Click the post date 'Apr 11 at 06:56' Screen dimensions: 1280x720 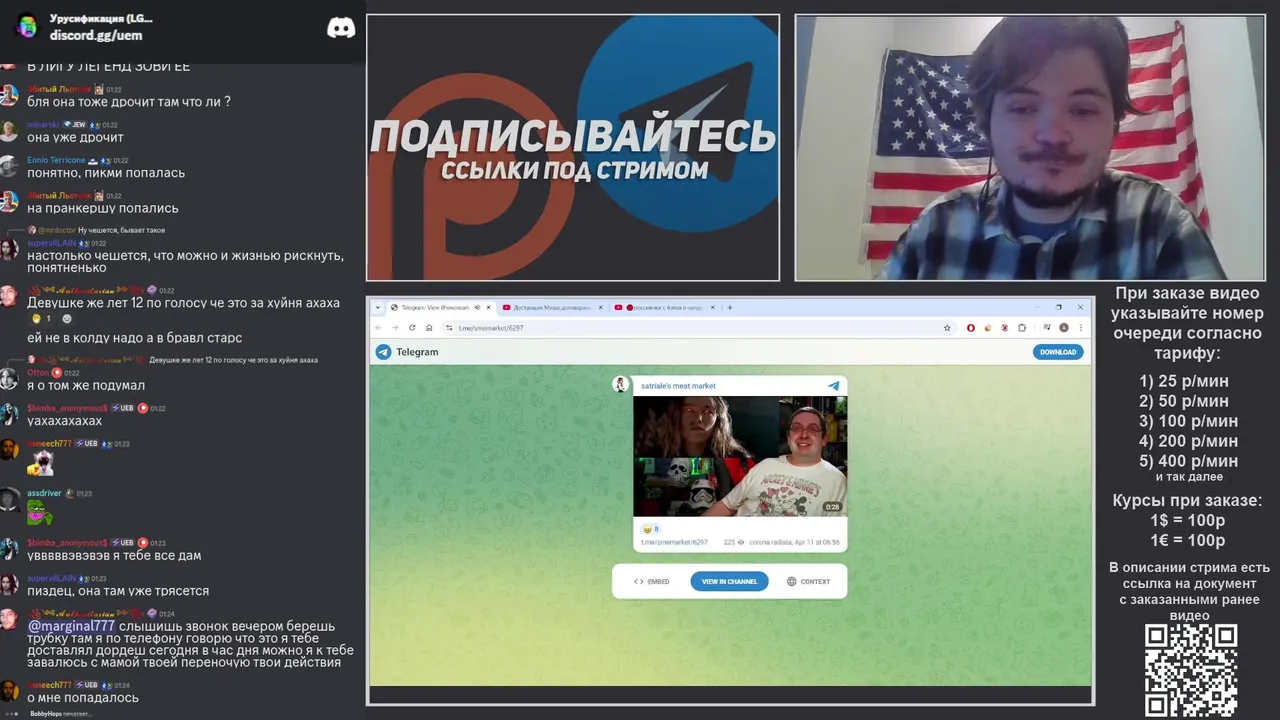coord(816,542)
